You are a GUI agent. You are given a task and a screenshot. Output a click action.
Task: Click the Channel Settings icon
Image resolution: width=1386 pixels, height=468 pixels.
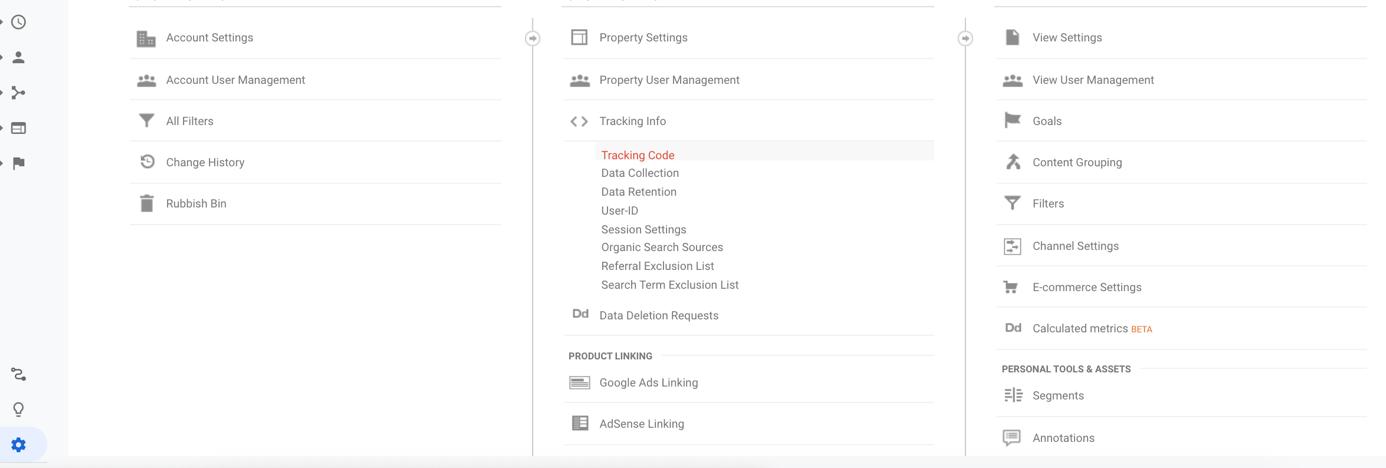pyautogui.click(x=1012, y=246)
